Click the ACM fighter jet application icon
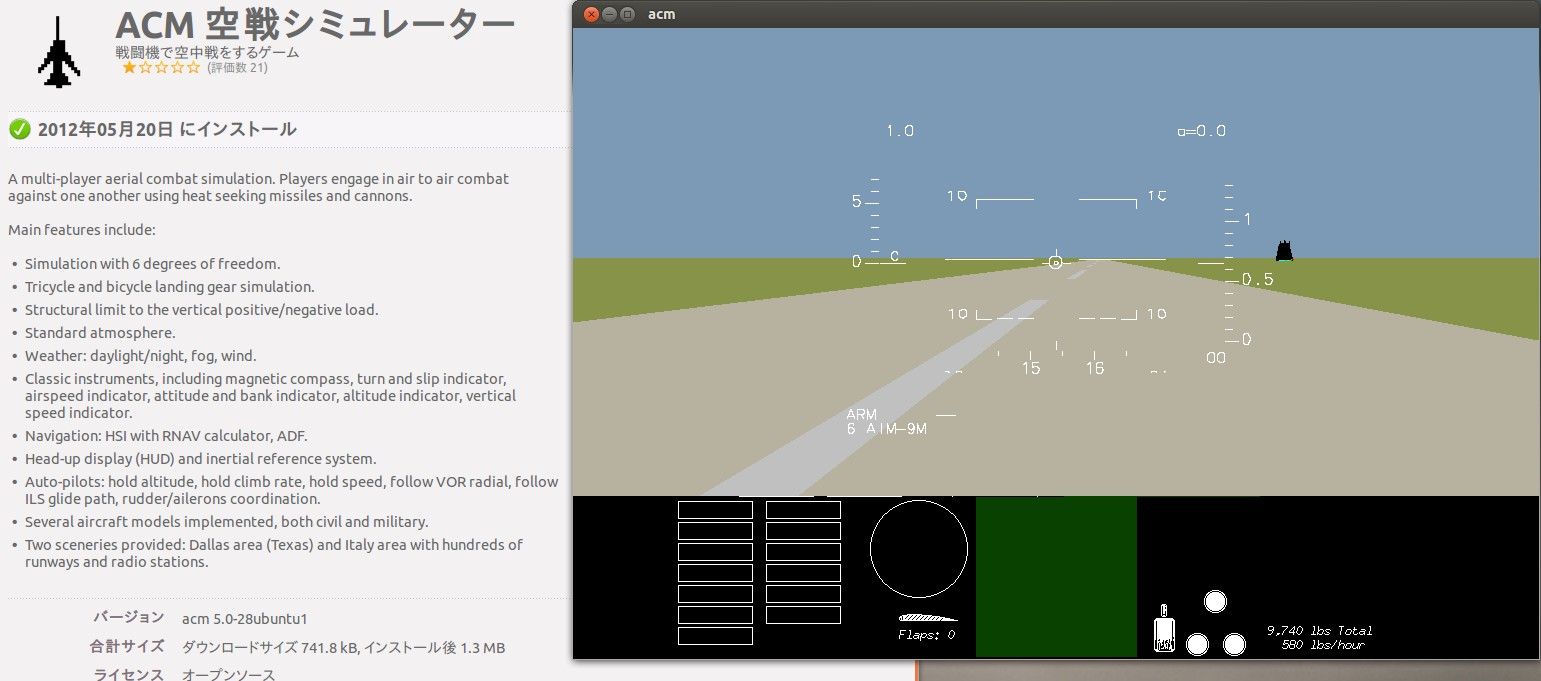Image resolution: width=1541 pixels, height=681 pixels. tap(59, 50)
